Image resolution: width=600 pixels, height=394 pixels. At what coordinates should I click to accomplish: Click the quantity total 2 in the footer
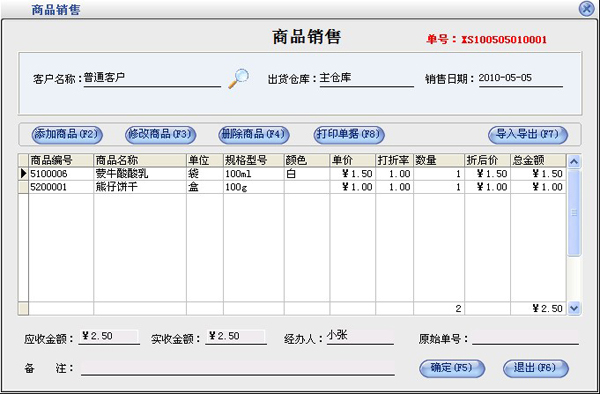439,308
